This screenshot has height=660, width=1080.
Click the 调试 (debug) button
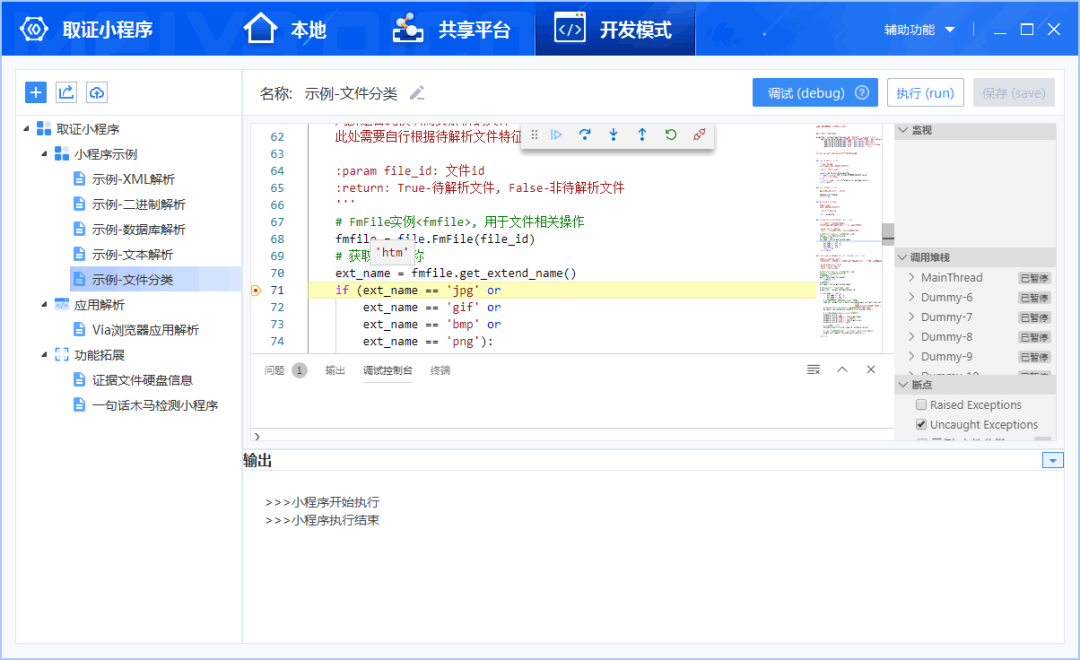click(x=815, y=93)
